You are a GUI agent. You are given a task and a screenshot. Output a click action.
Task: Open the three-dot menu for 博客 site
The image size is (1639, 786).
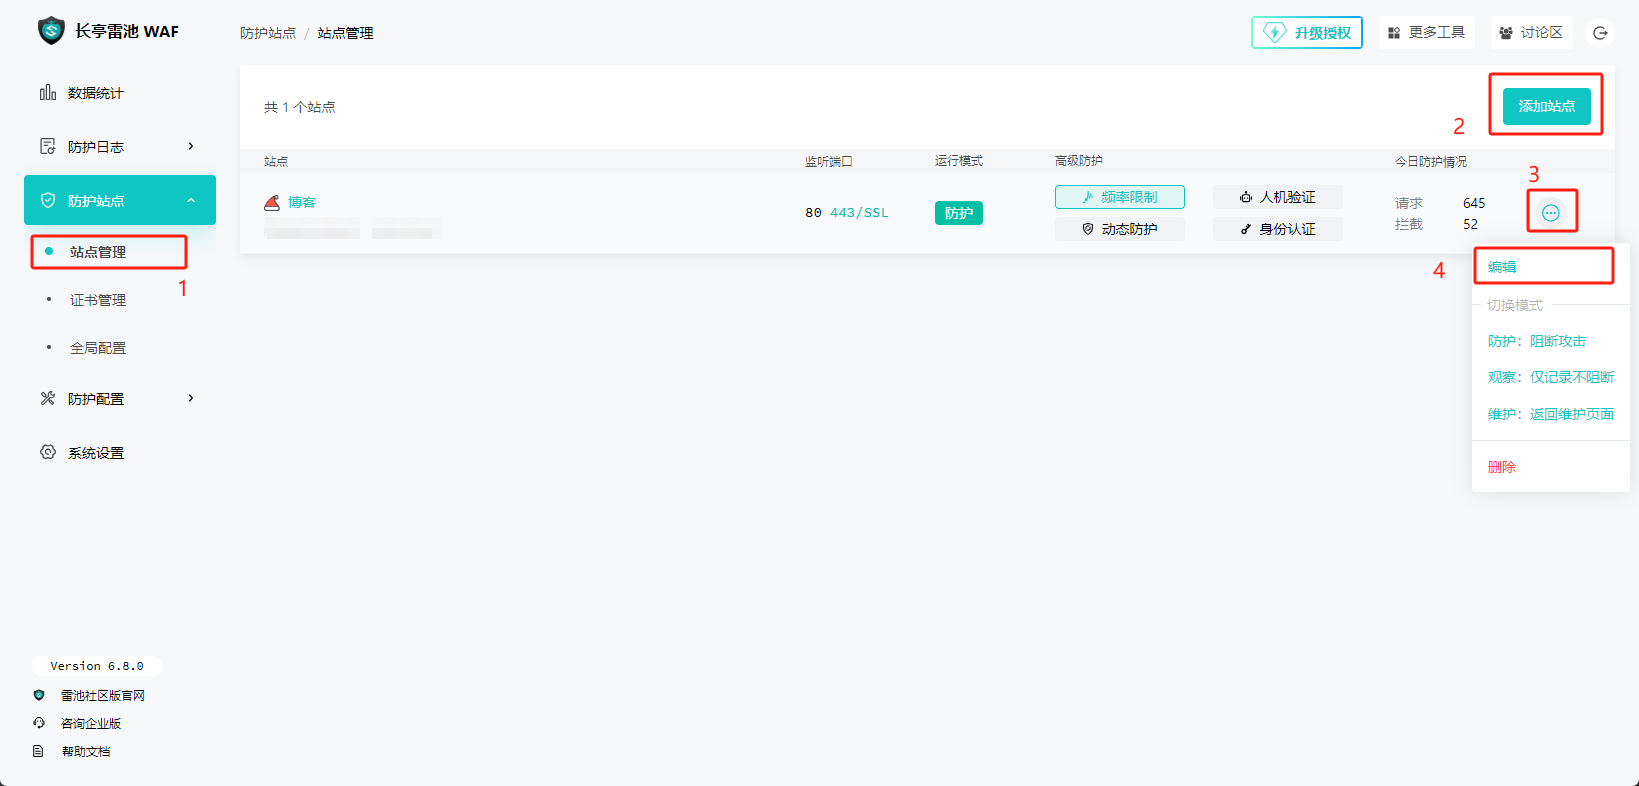[1550, 212]
